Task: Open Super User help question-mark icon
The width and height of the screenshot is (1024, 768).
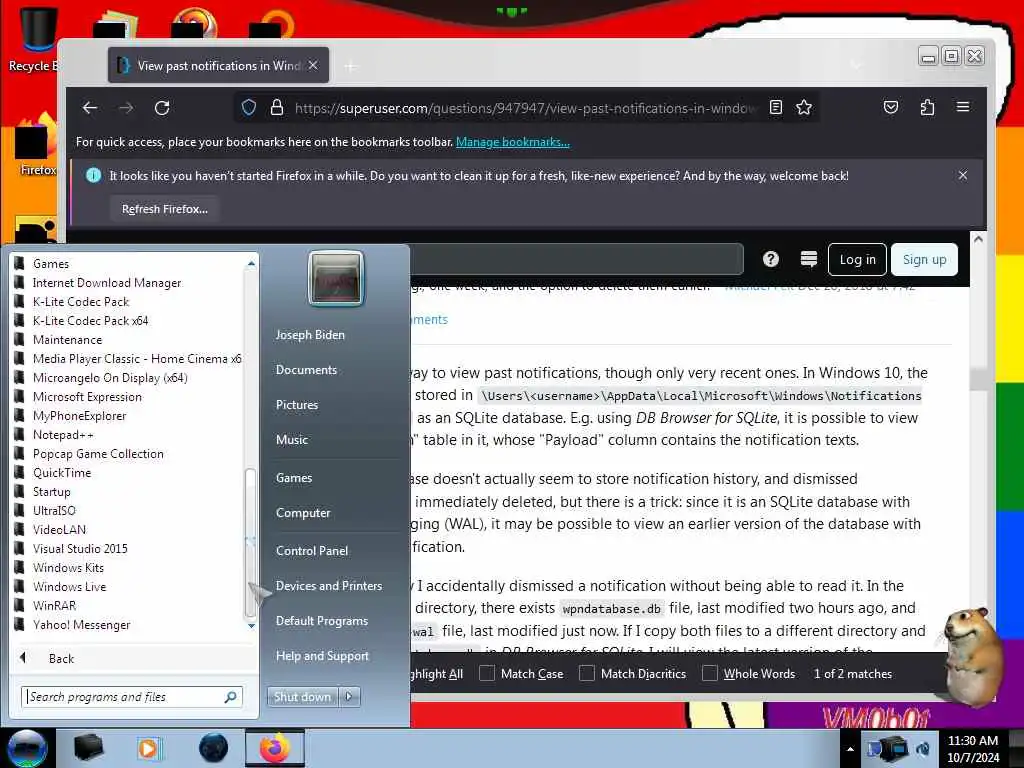Action: (771, 259)
